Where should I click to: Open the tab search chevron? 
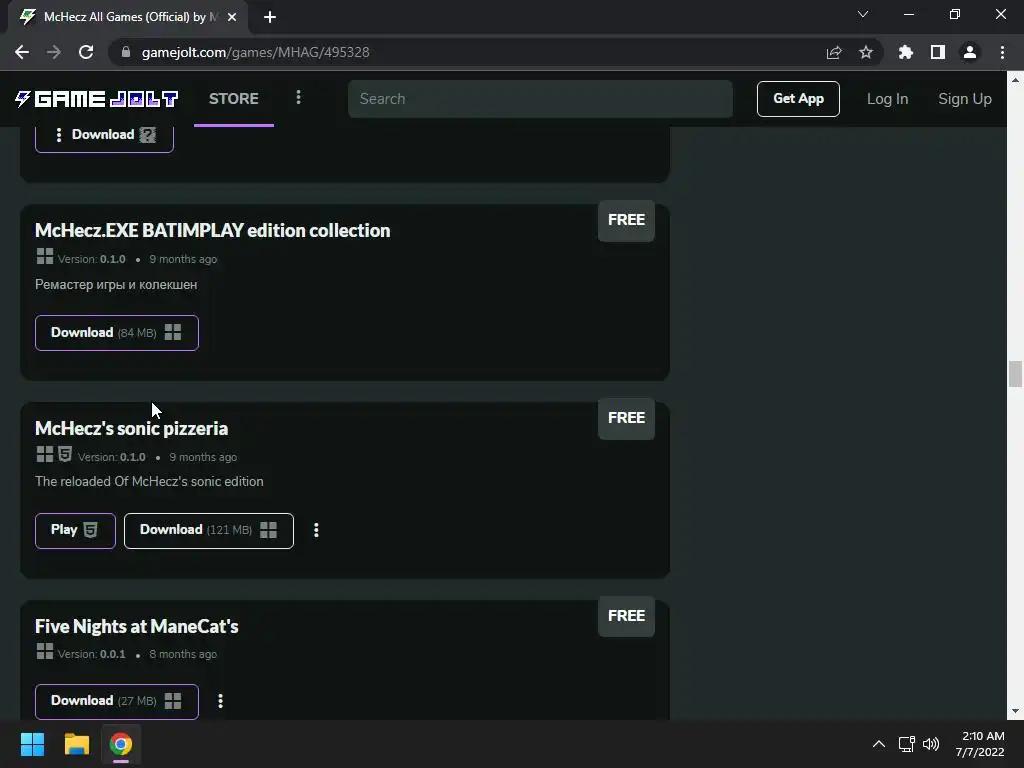[x=863, y=14]
